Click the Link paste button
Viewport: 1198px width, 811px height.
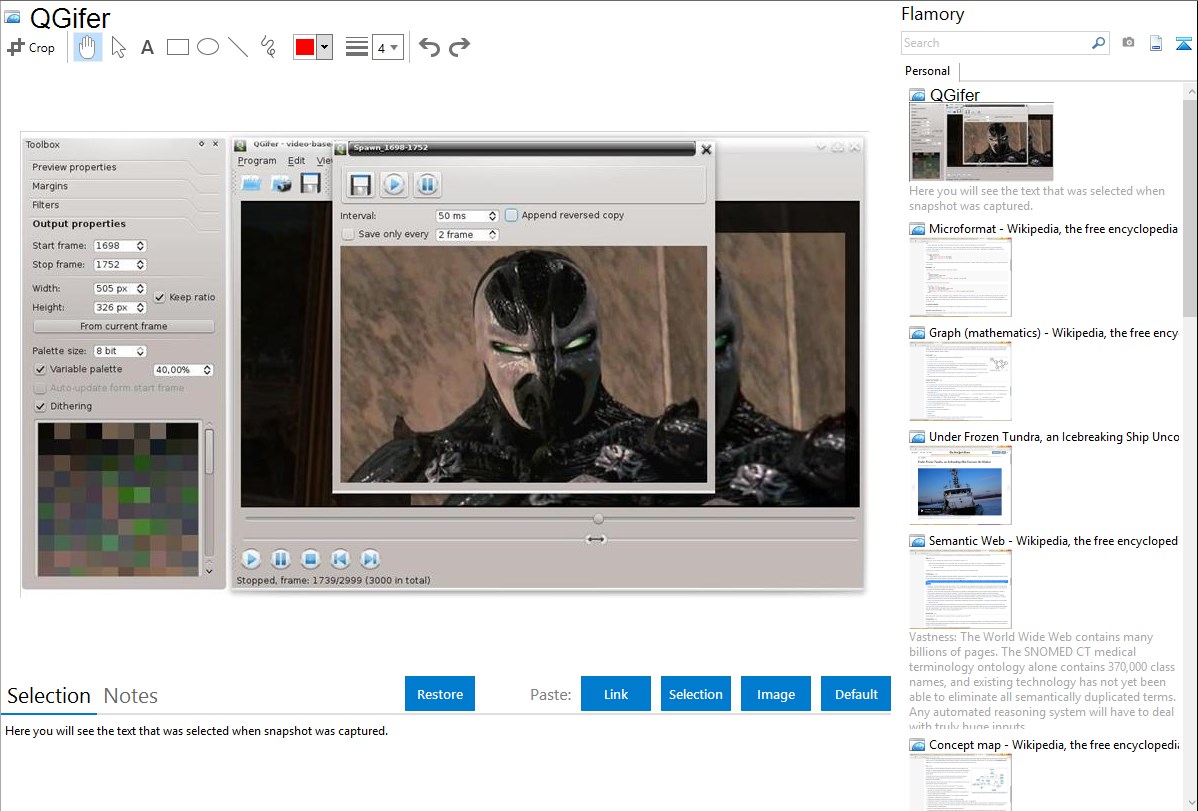pyautogui.click(x=616, y=694)
